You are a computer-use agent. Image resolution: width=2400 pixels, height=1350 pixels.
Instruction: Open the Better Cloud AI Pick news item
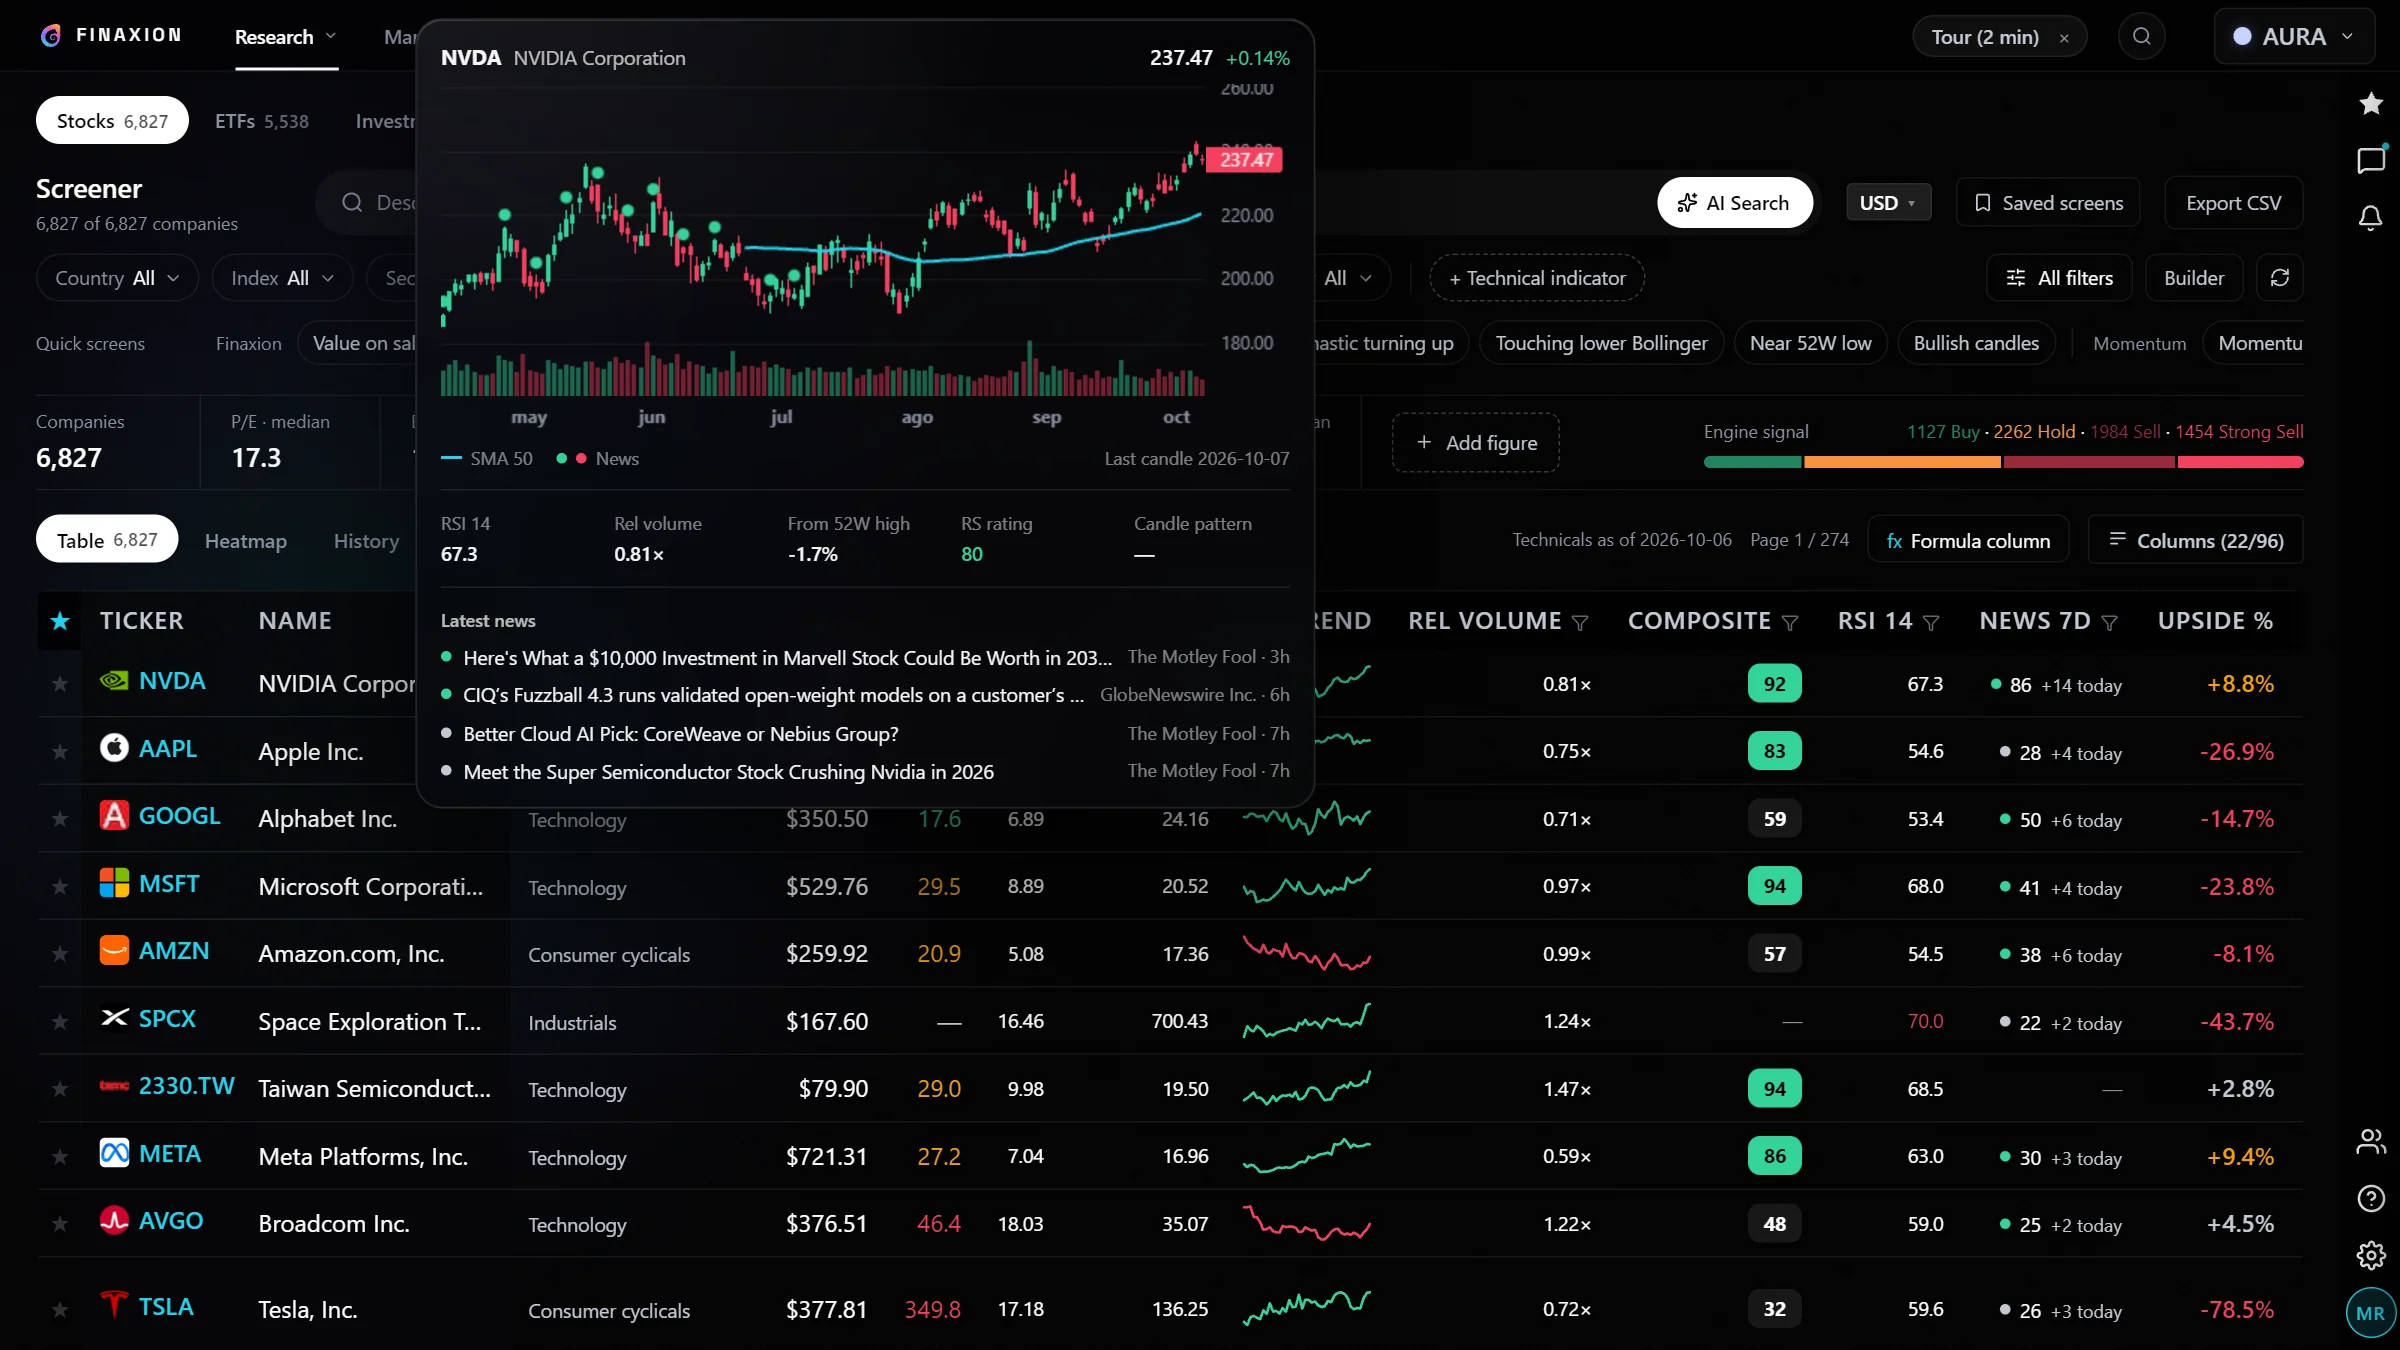pos(680,734)
